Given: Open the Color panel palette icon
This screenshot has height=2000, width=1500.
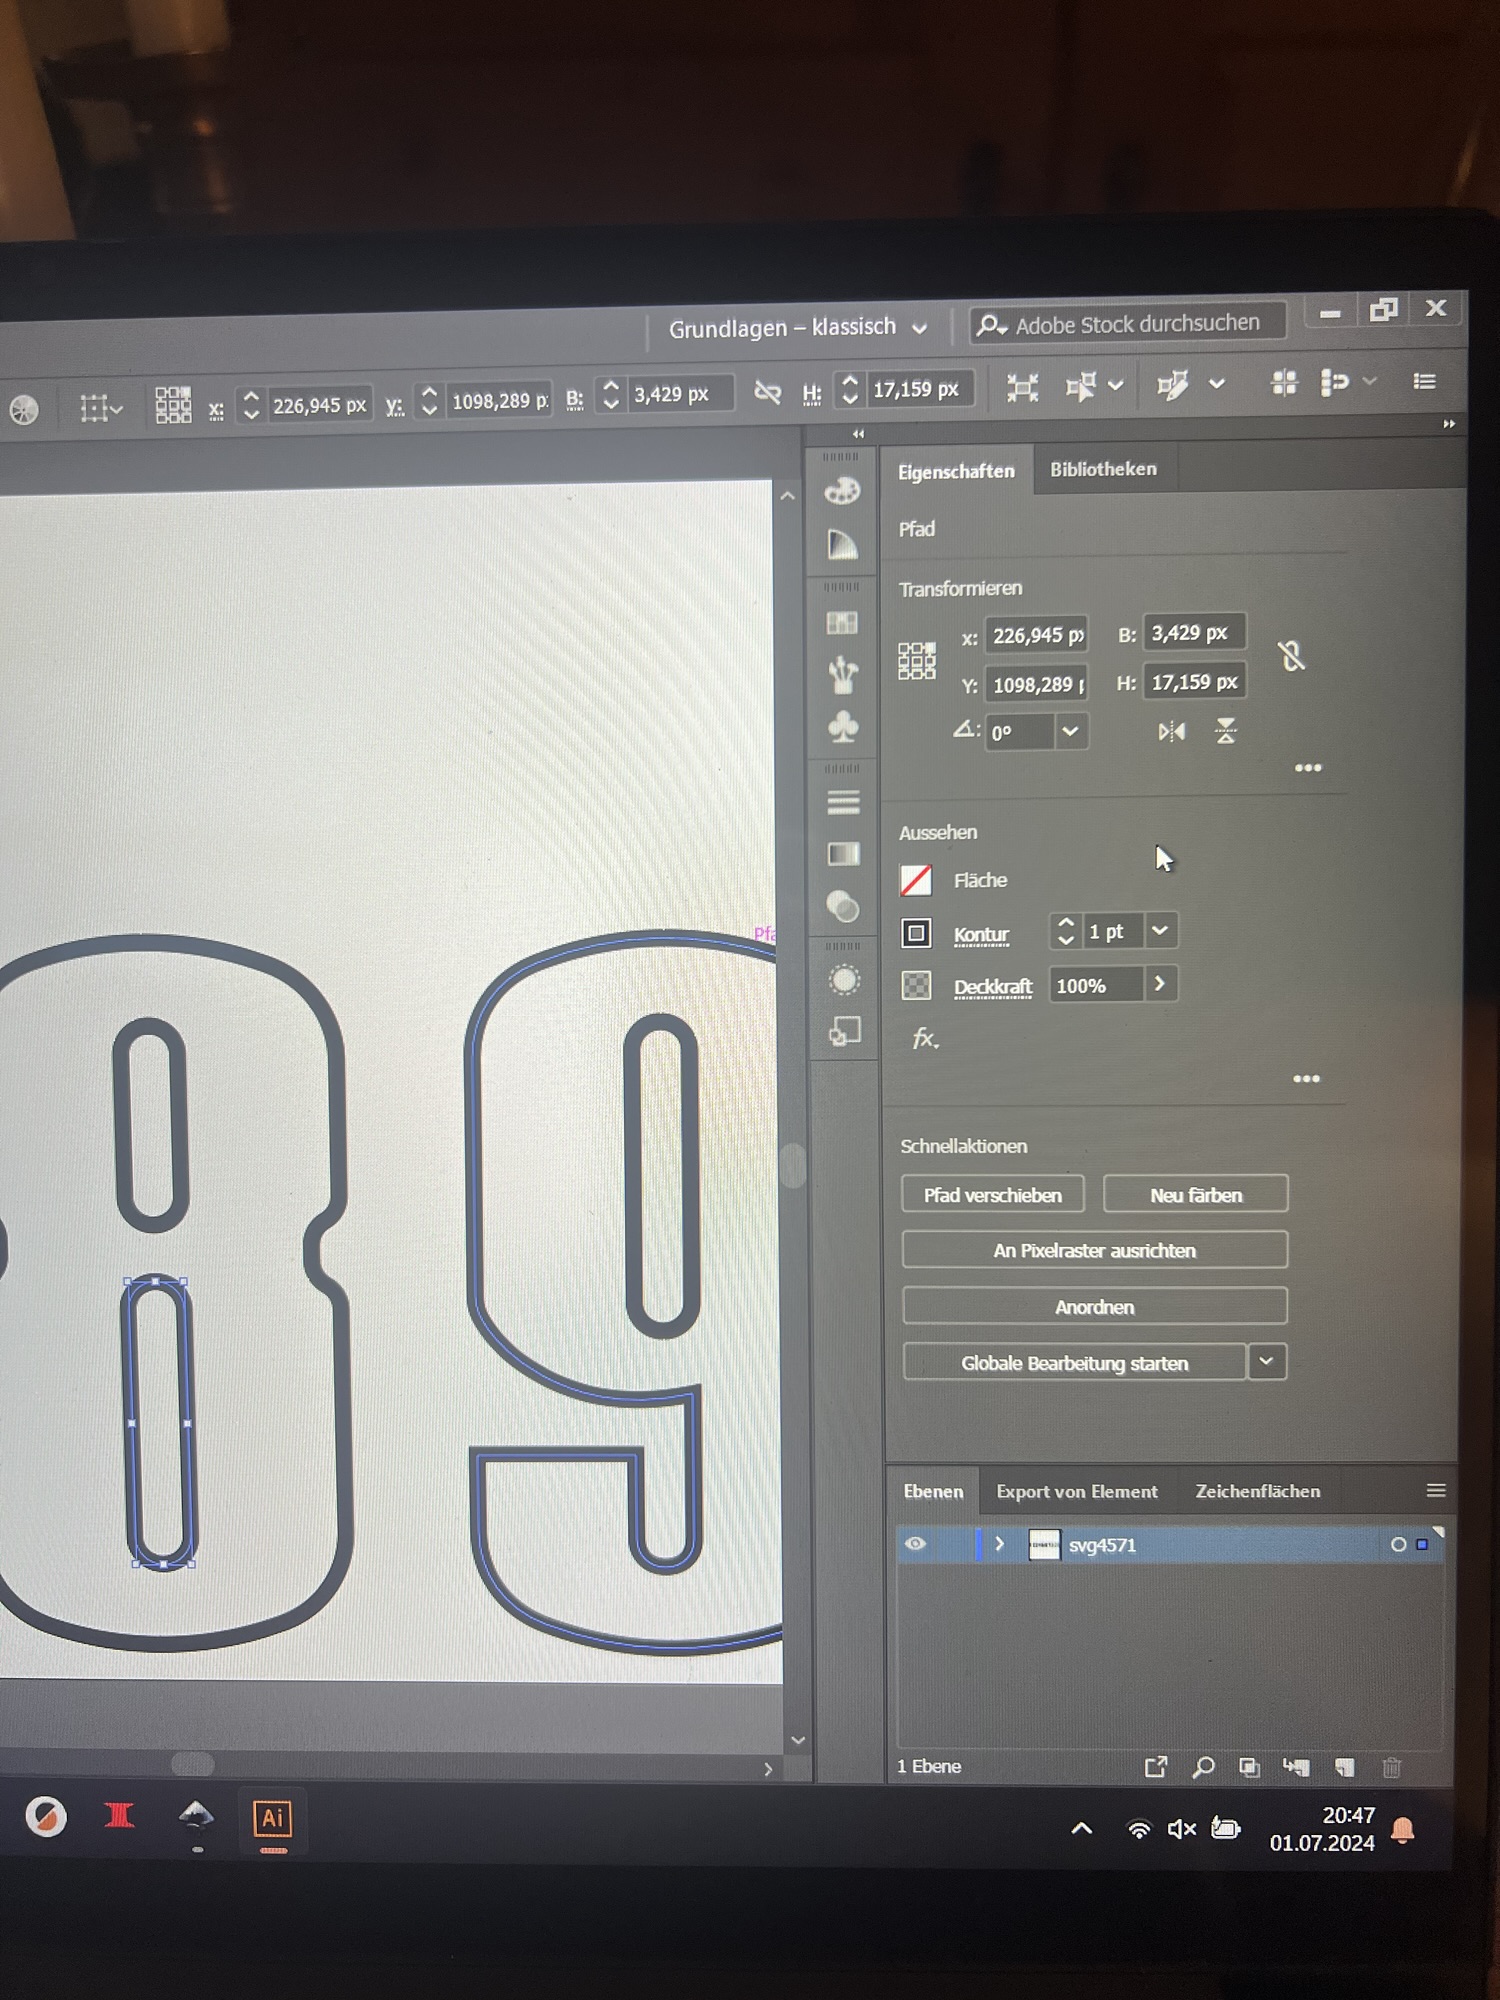Looking at the screenshot, I should click(842, 491).
